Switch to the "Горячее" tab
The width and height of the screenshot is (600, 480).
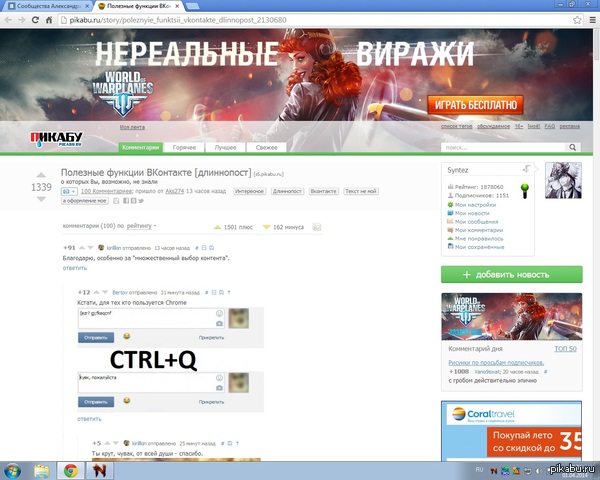185,147
